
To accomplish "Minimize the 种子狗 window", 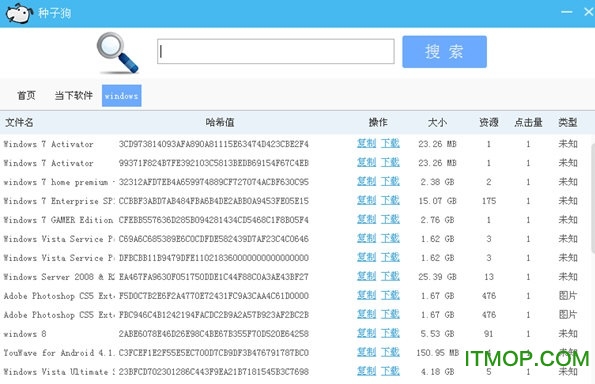I will [567, 12].
